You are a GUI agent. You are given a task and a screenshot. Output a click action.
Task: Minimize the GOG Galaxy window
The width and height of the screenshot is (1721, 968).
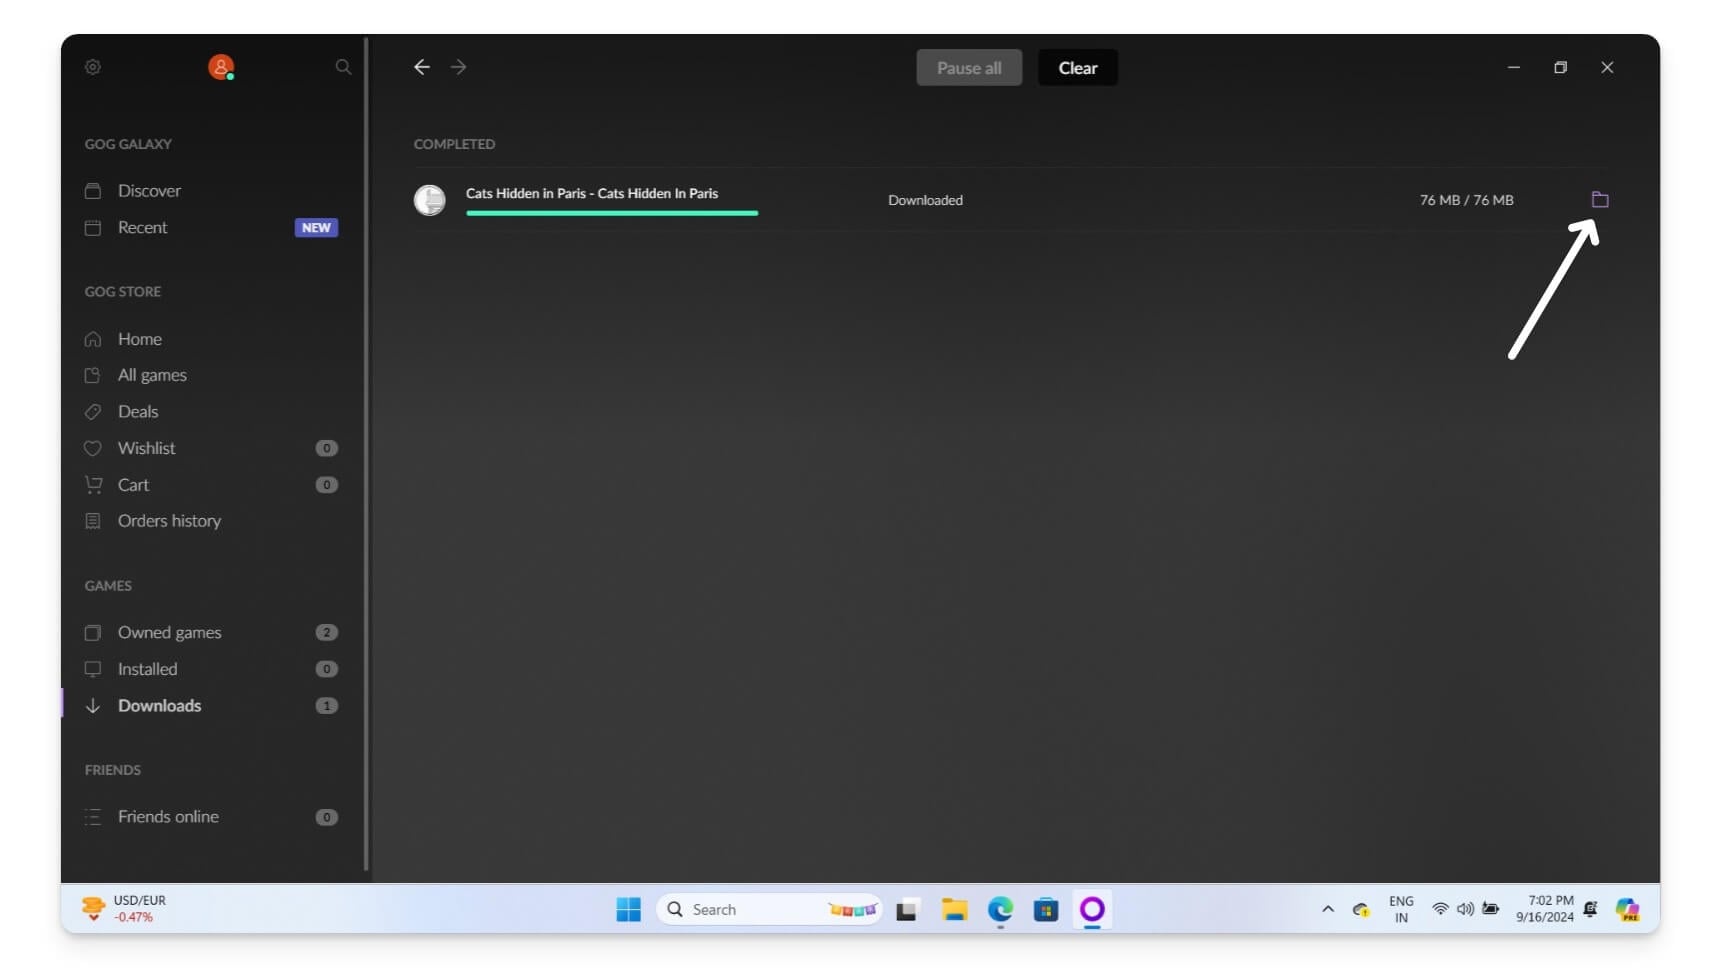(x=1514, y=67)
